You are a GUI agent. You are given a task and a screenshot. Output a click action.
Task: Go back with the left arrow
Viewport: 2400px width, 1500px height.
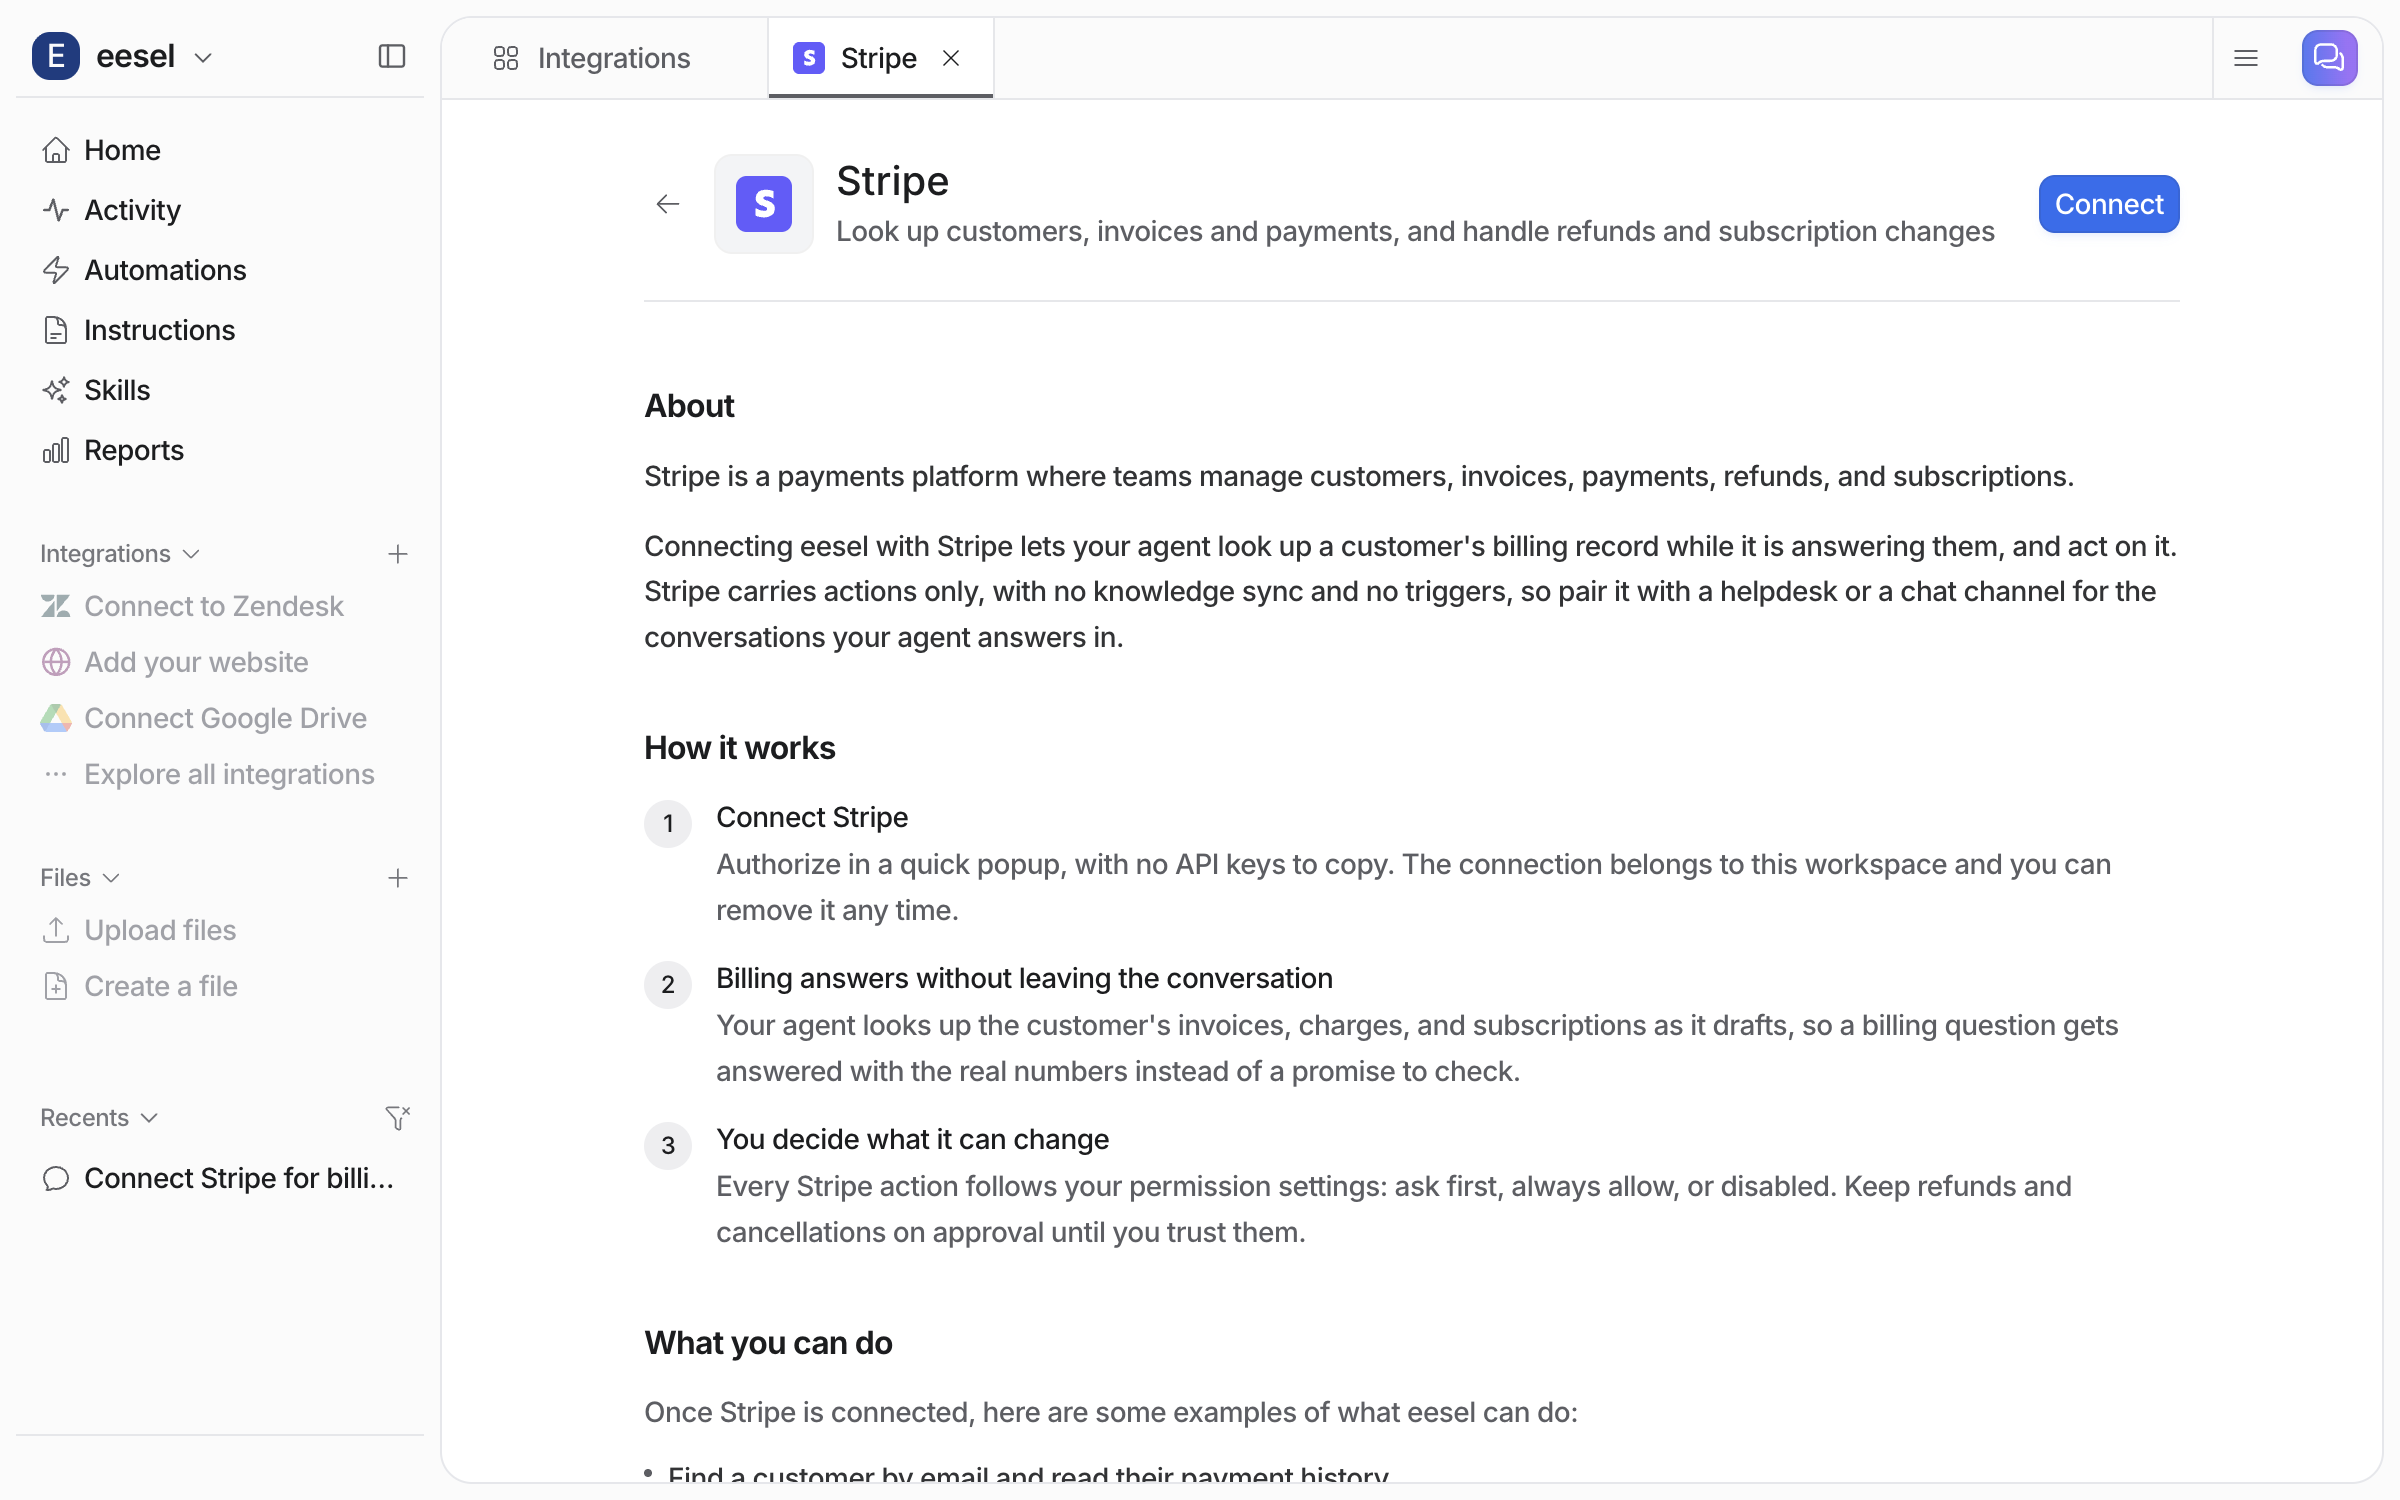tap(668, 204)
